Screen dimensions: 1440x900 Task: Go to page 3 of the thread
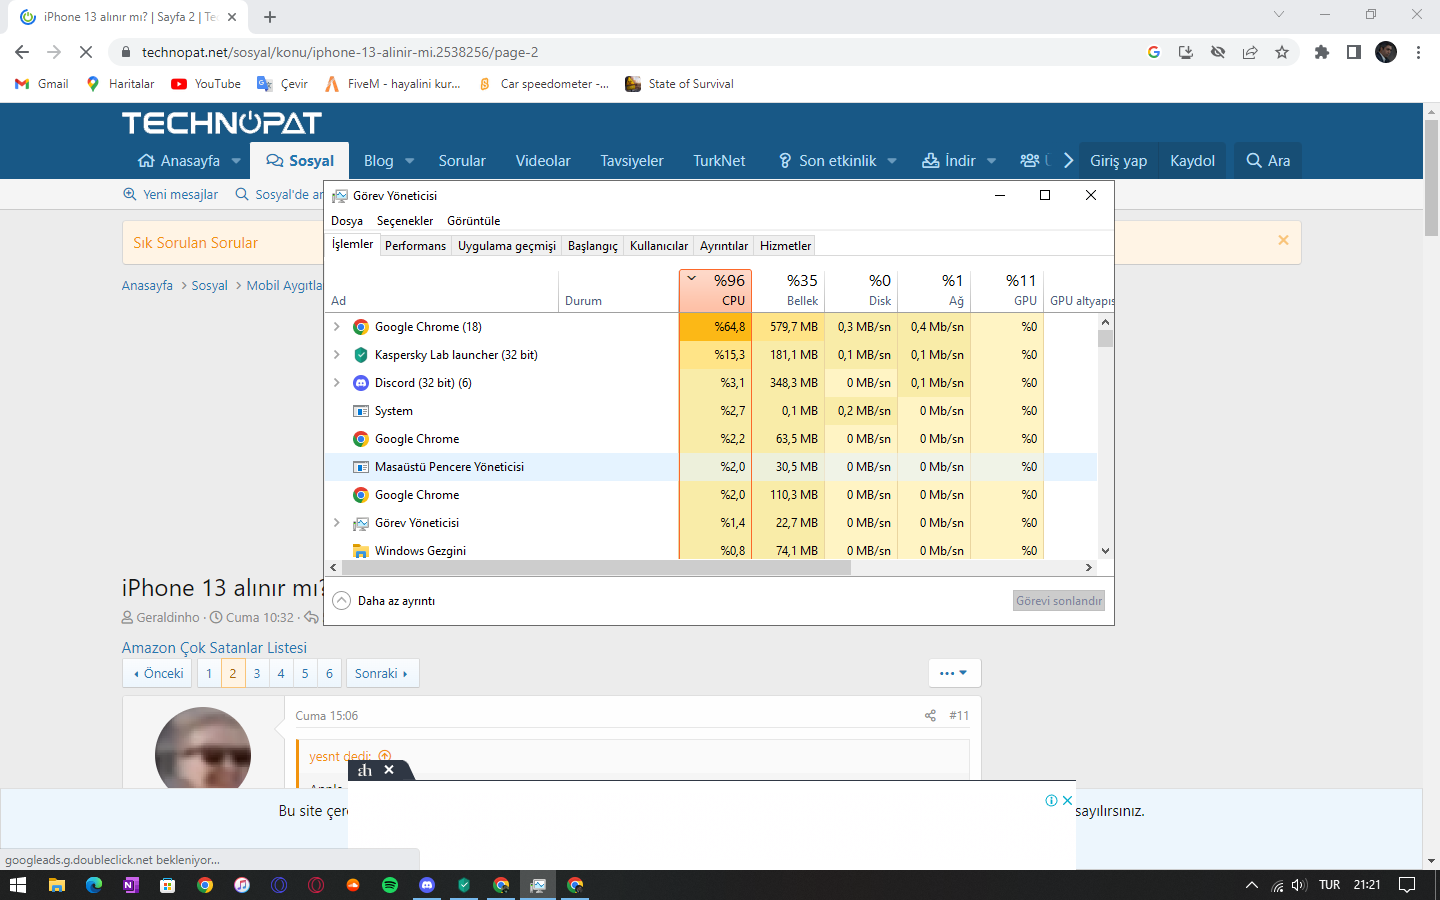(x=257, y=673)
